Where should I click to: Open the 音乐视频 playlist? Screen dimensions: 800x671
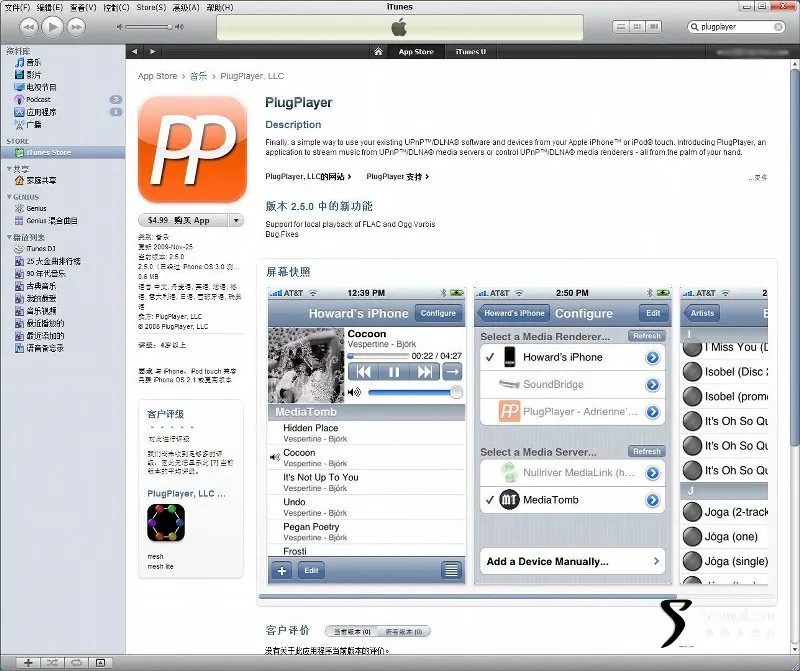(41, 311)
